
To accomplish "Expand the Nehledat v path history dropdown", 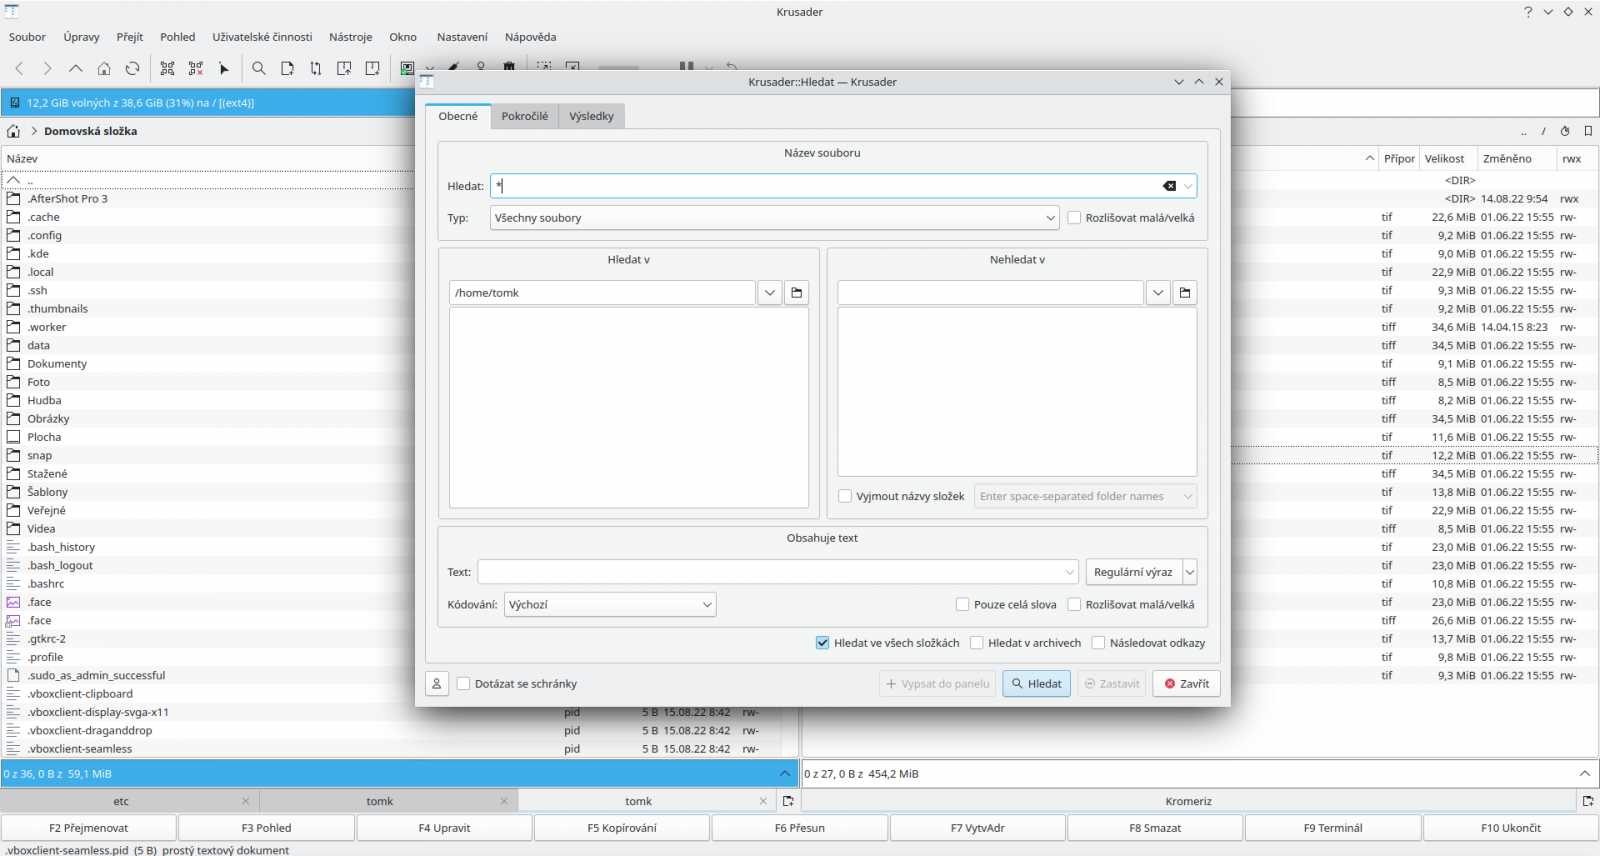I will 1157,293.
